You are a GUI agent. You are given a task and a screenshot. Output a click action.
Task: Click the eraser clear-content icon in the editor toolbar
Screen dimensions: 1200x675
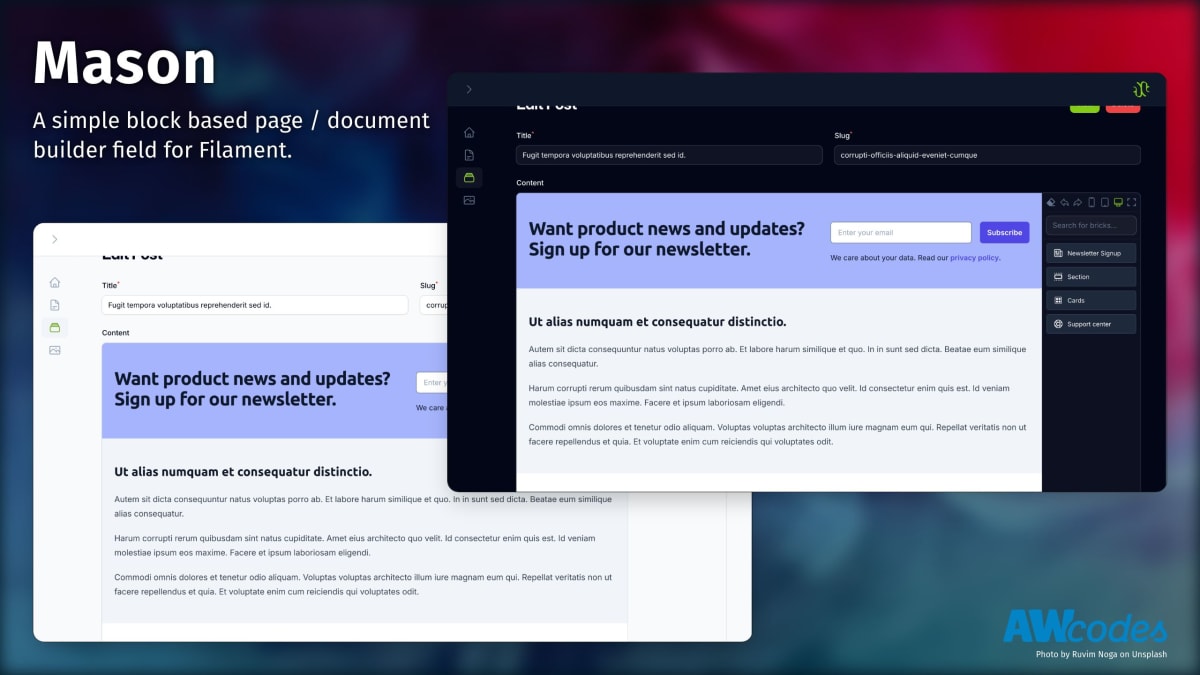tap(1052, 202)
